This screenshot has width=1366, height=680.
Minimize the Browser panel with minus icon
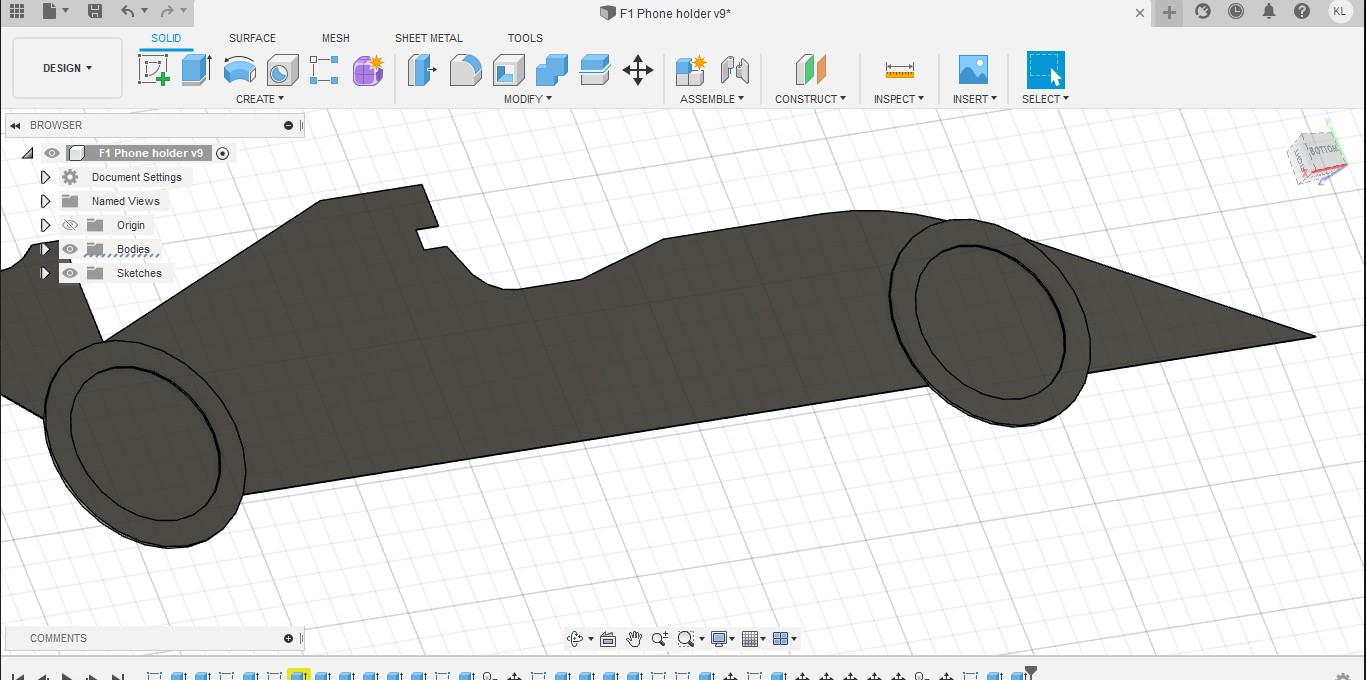click(x=288, y=125)
